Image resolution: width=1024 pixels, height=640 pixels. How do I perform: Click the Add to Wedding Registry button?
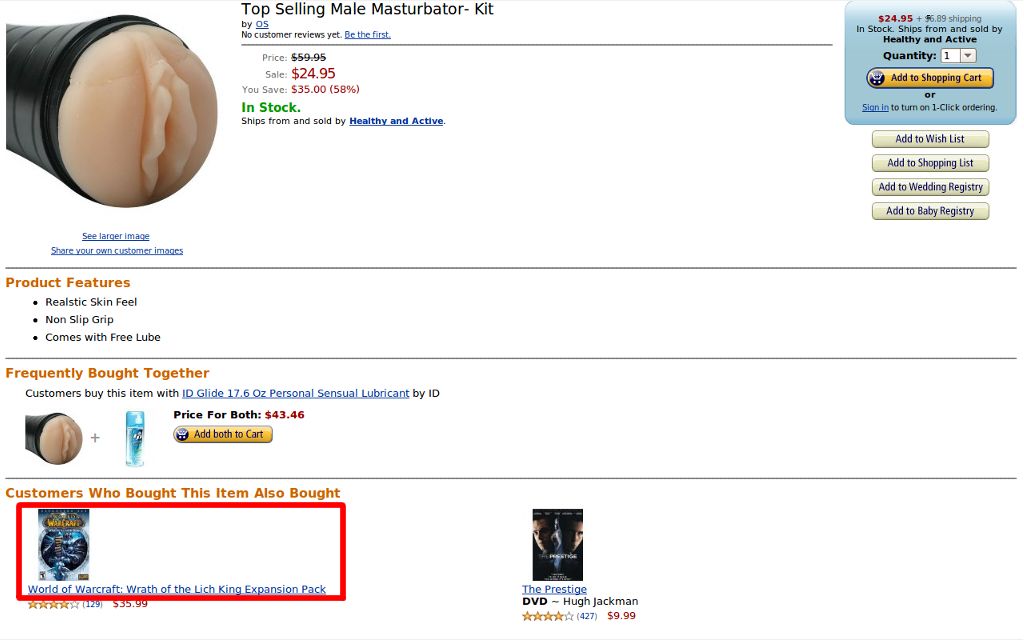pyautogui.click(x=930, y=187)
